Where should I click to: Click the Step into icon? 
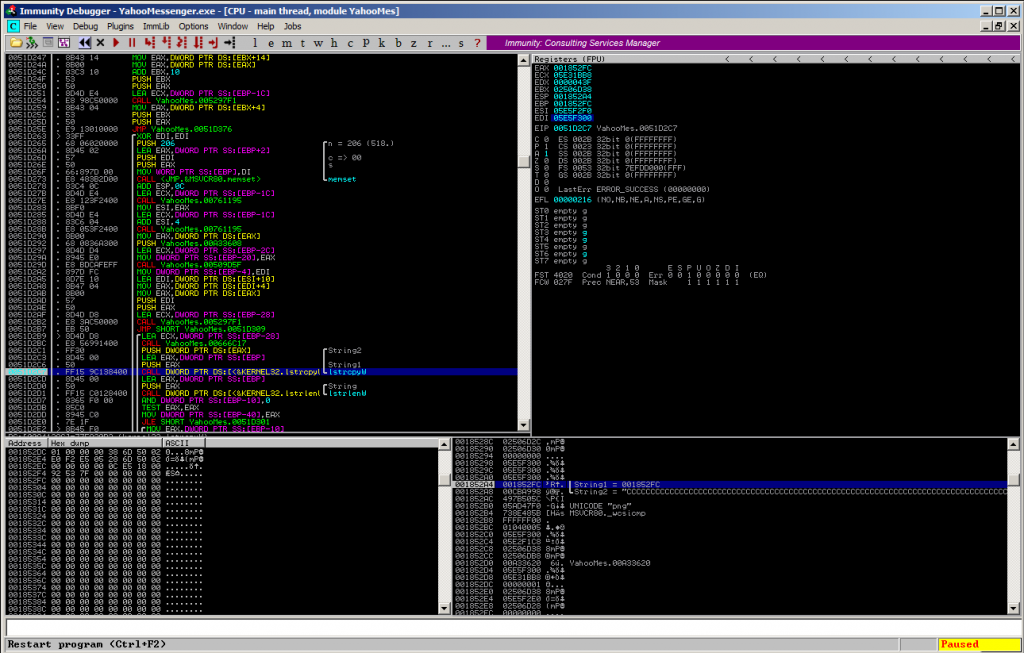(x=150, y=43)
